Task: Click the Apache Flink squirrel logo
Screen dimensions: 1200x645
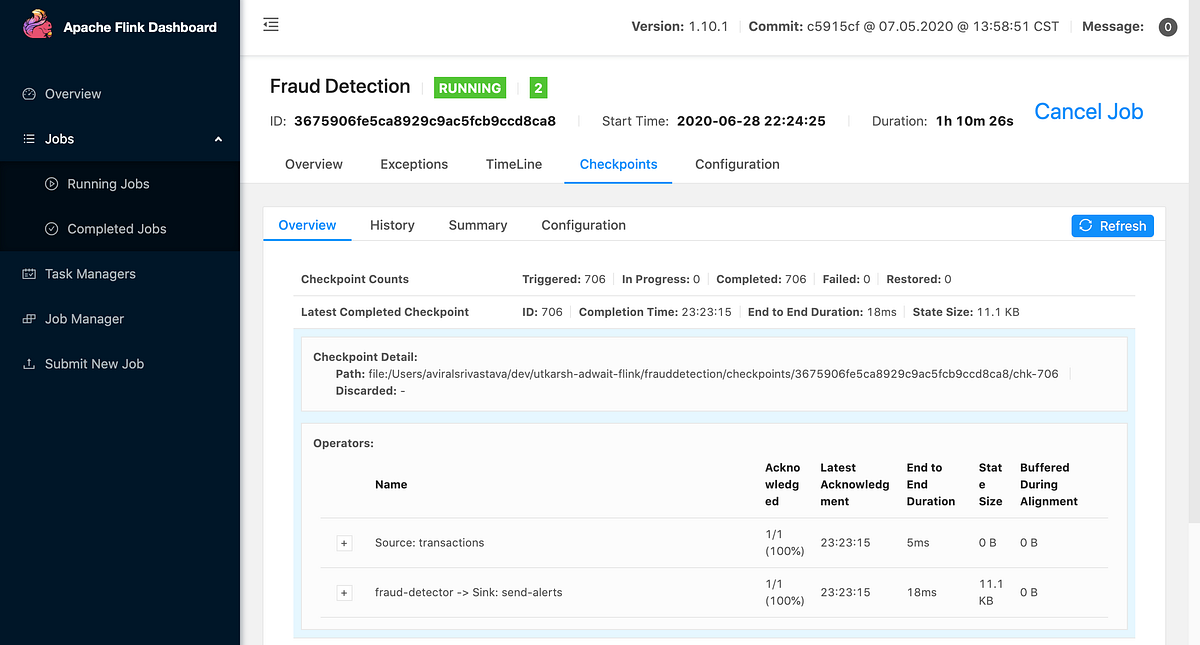Action: coord(37,24)
